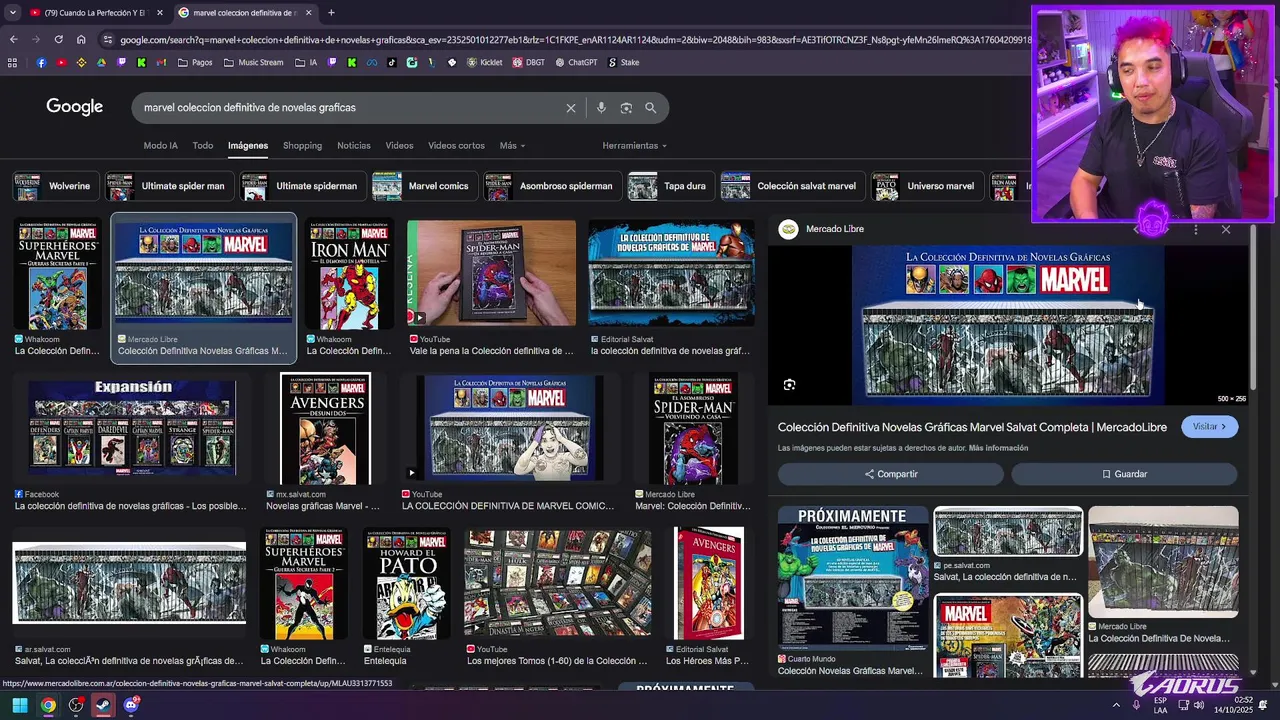Open the Gmail bookmark icon
Image resolution: width=1280 pixels, height=720 pixels.
[161, 62]
